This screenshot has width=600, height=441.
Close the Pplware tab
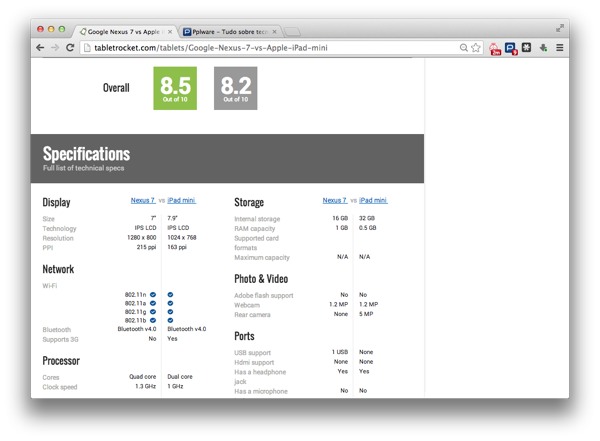[x=274, y=32]
